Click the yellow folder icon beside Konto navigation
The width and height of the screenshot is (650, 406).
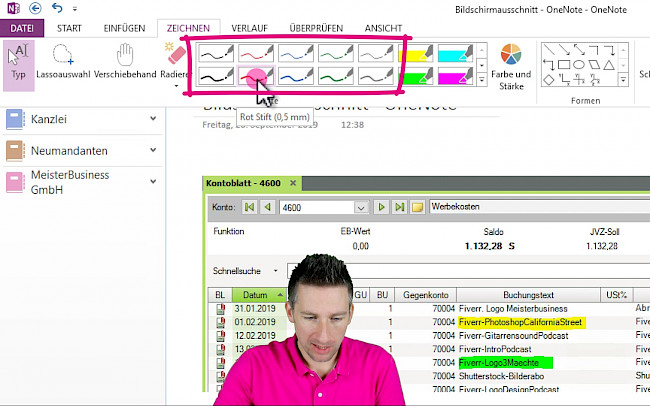pyautogui.click(x=417, y=207)
